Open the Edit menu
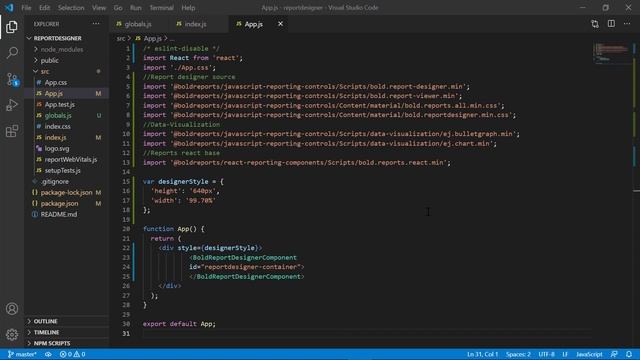The image size is (640, 360). pos(44,8)
